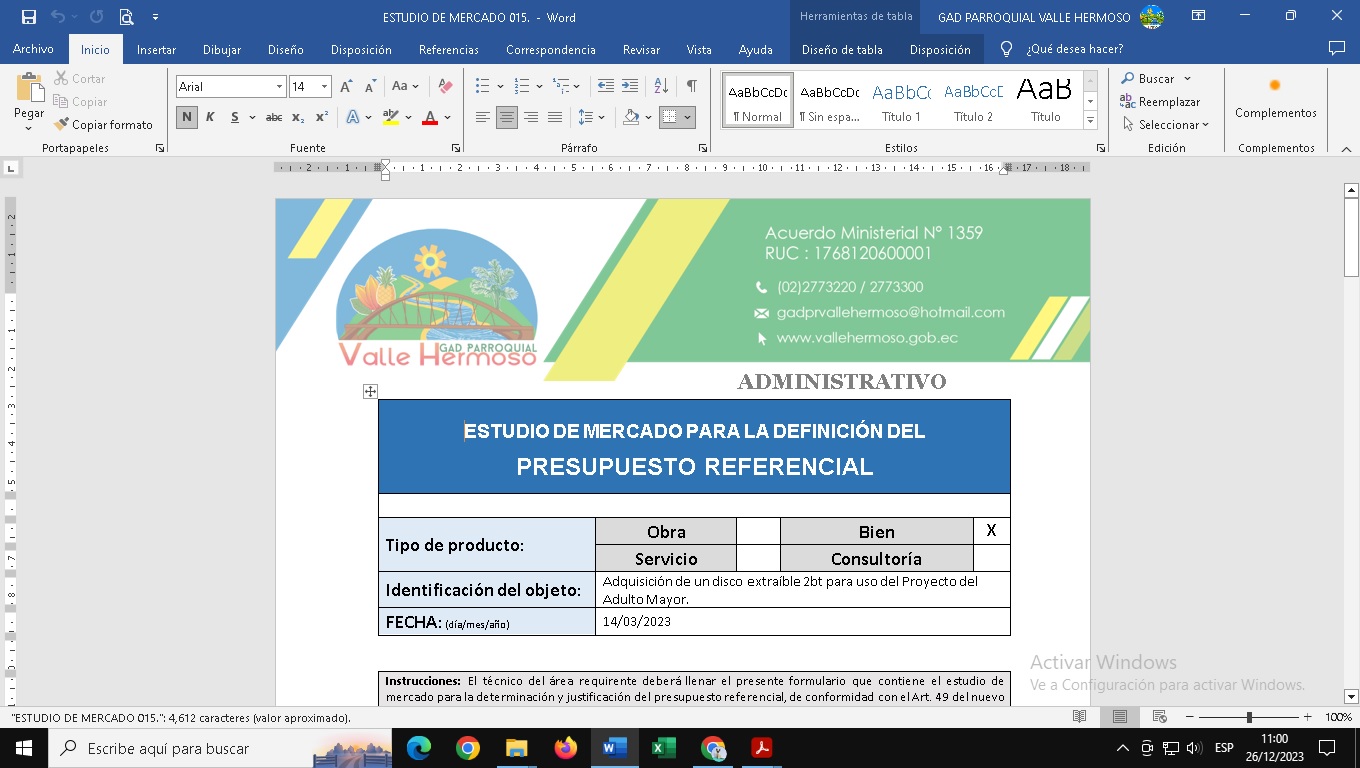Click the zoom slider in status bar
The image size is (1360, 768).
click(1248, 717)
